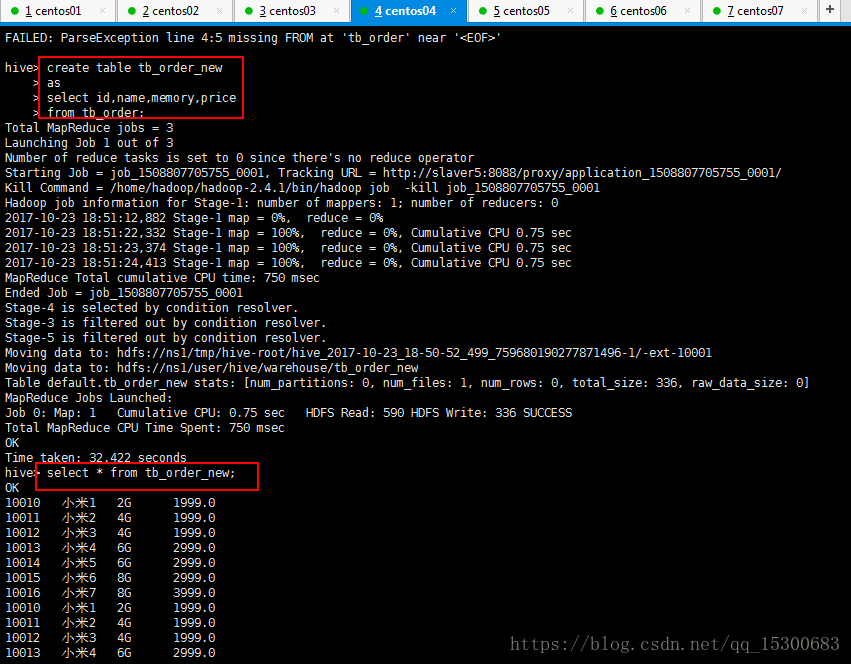Click the 18:51:24,413 Stage-1 log line
The height and width of the screenshot is (664, 851).
(x=288, y=263)
